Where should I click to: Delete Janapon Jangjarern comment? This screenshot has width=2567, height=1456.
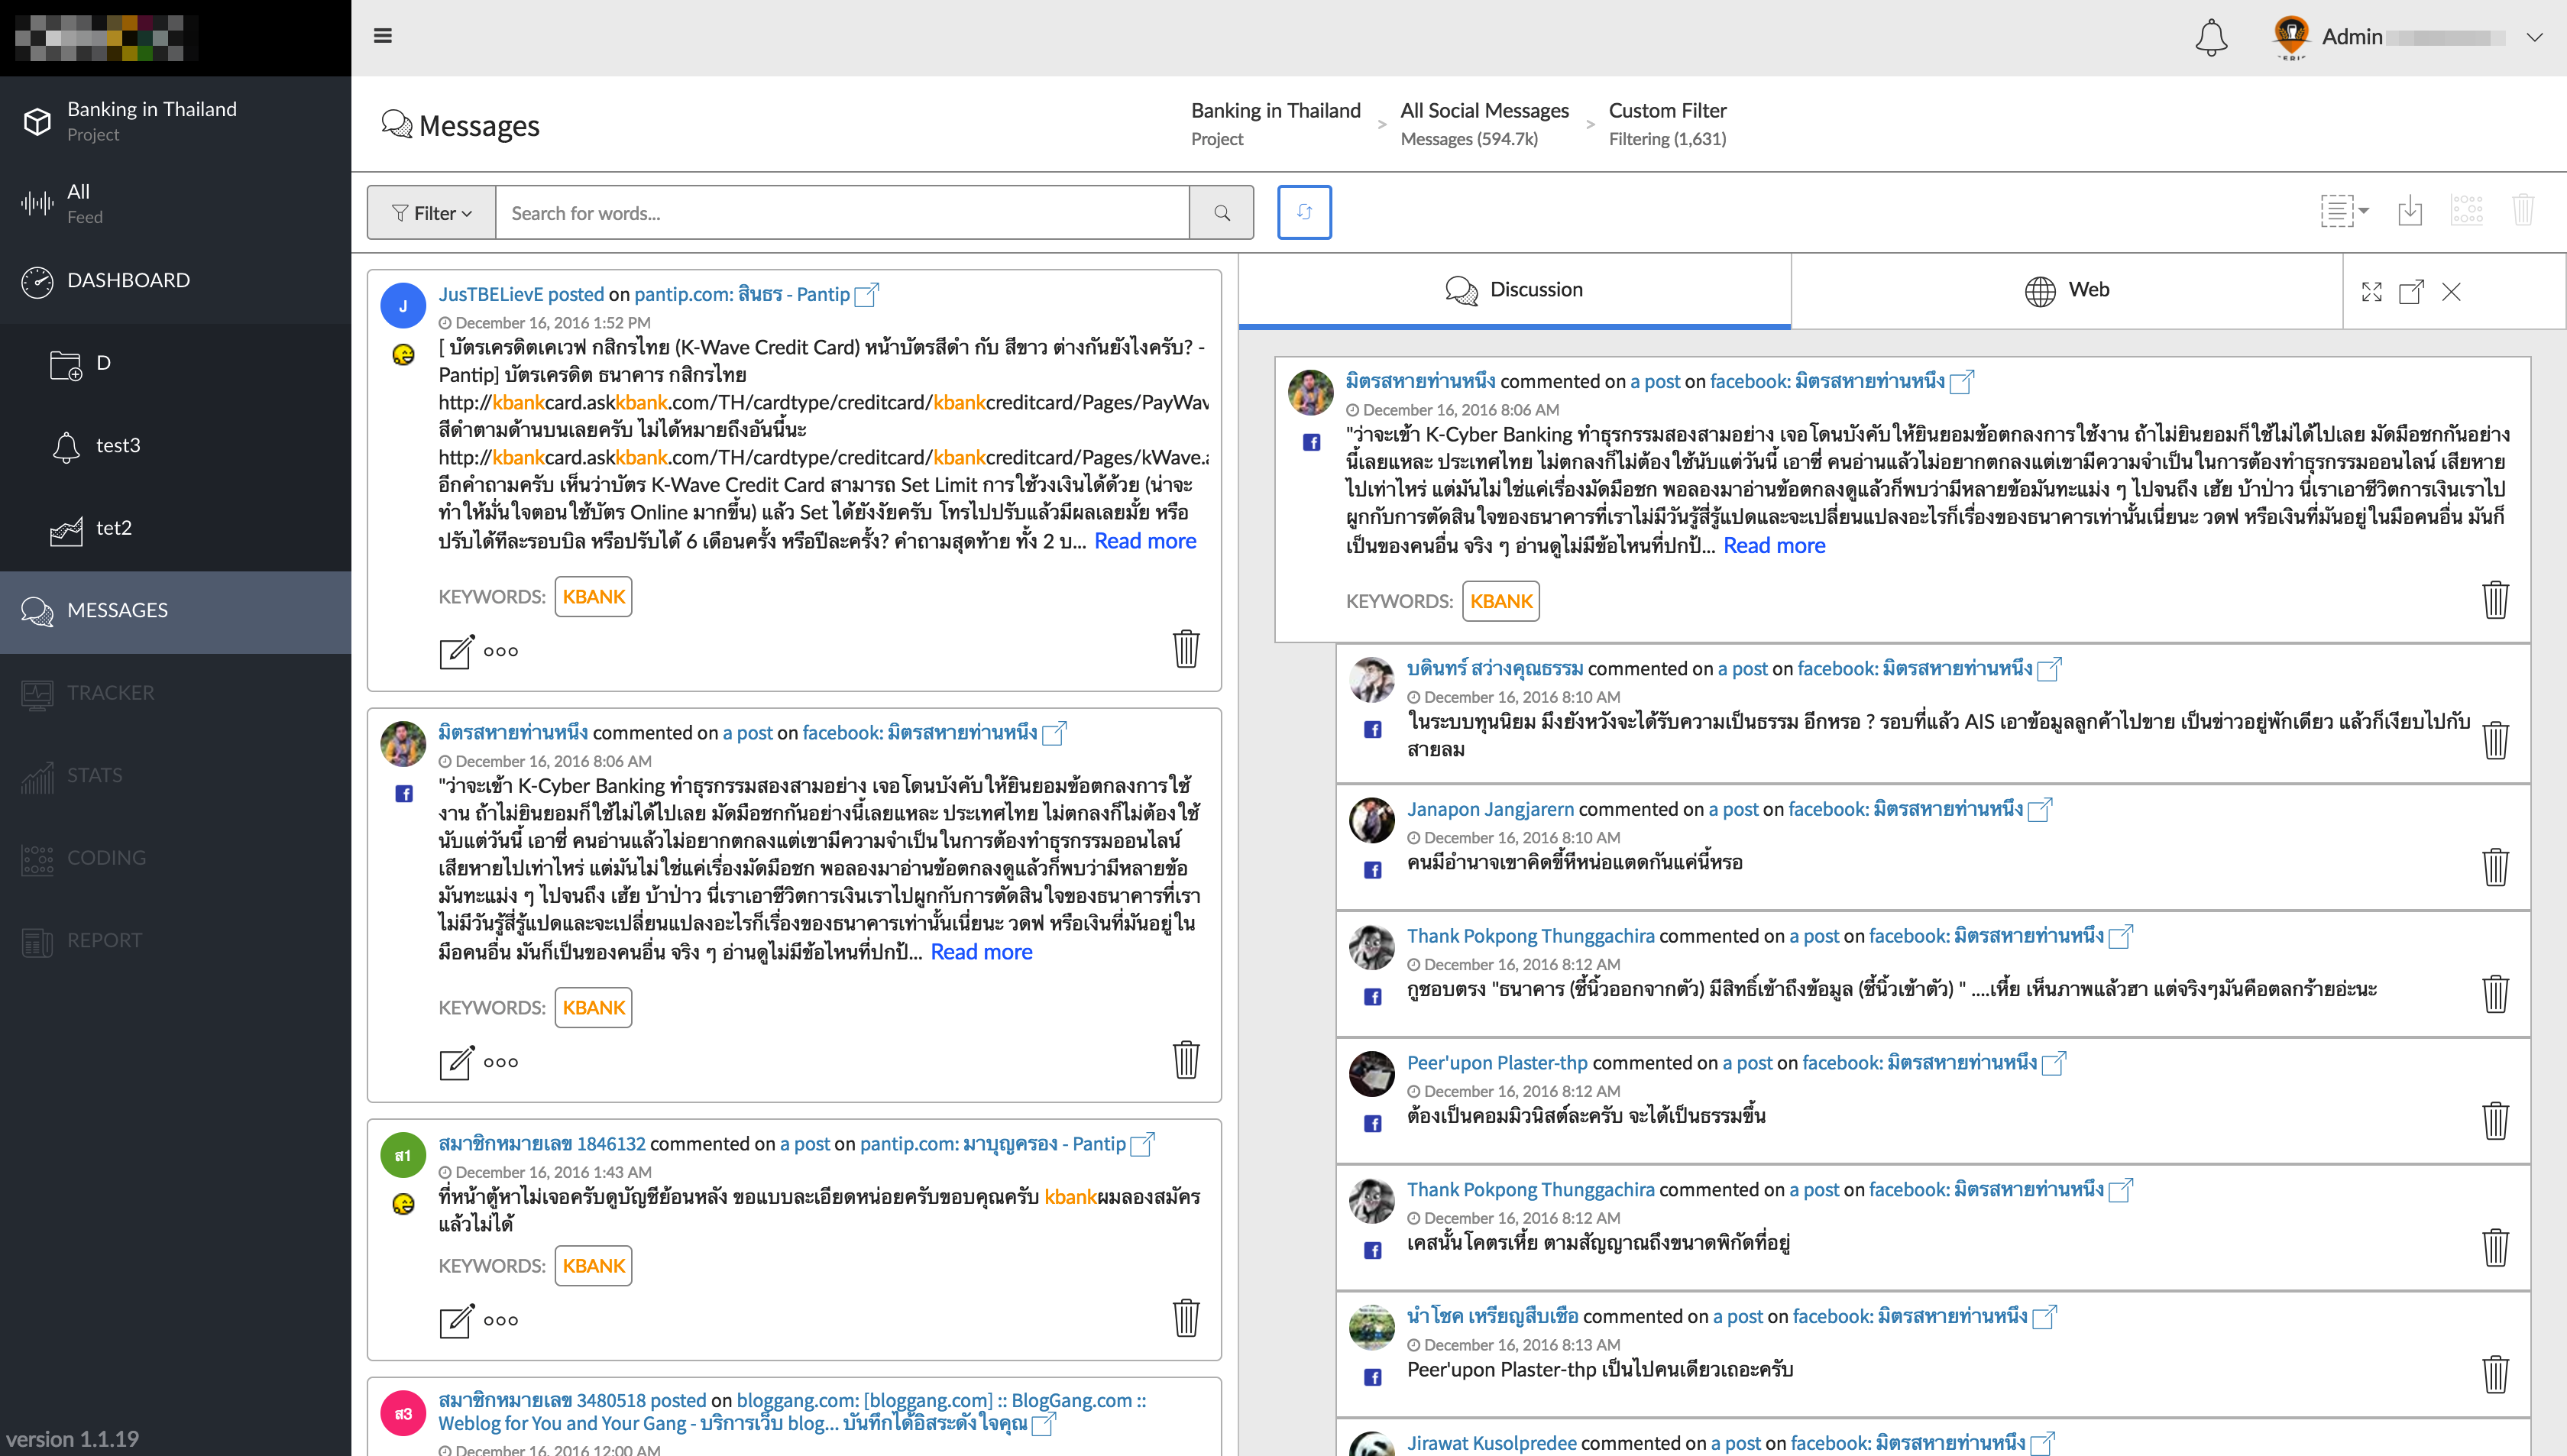pyautogui.click(x=2495, y=866)
